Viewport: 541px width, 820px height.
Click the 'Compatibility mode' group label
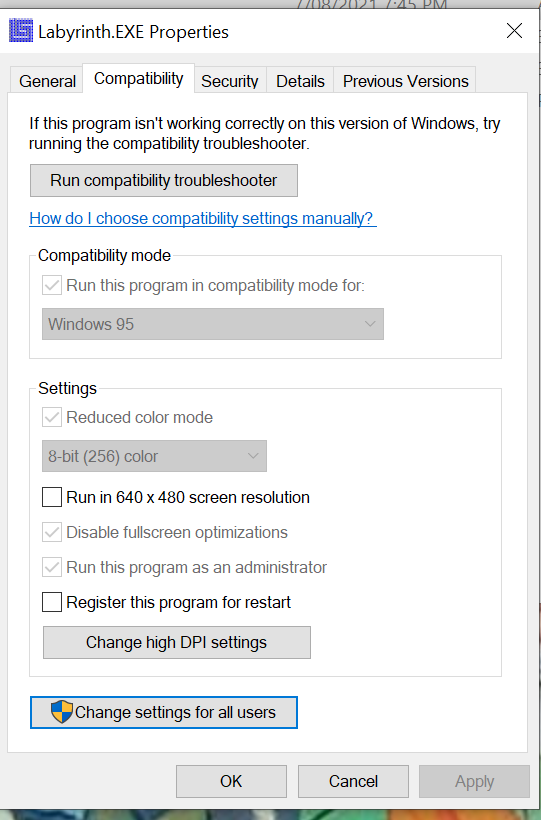click(x=105, y=255)
